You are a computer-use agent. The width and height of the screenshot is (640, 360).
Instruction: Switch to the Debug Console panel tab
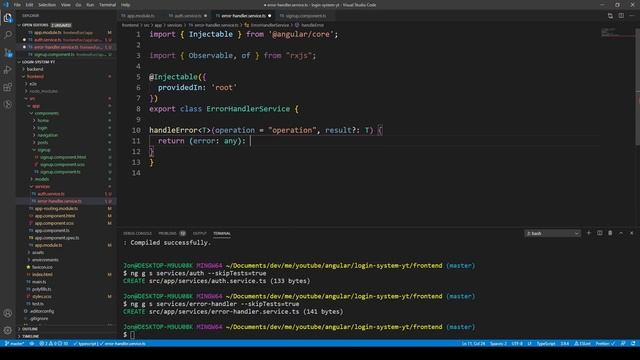click(x=138, y=233)
